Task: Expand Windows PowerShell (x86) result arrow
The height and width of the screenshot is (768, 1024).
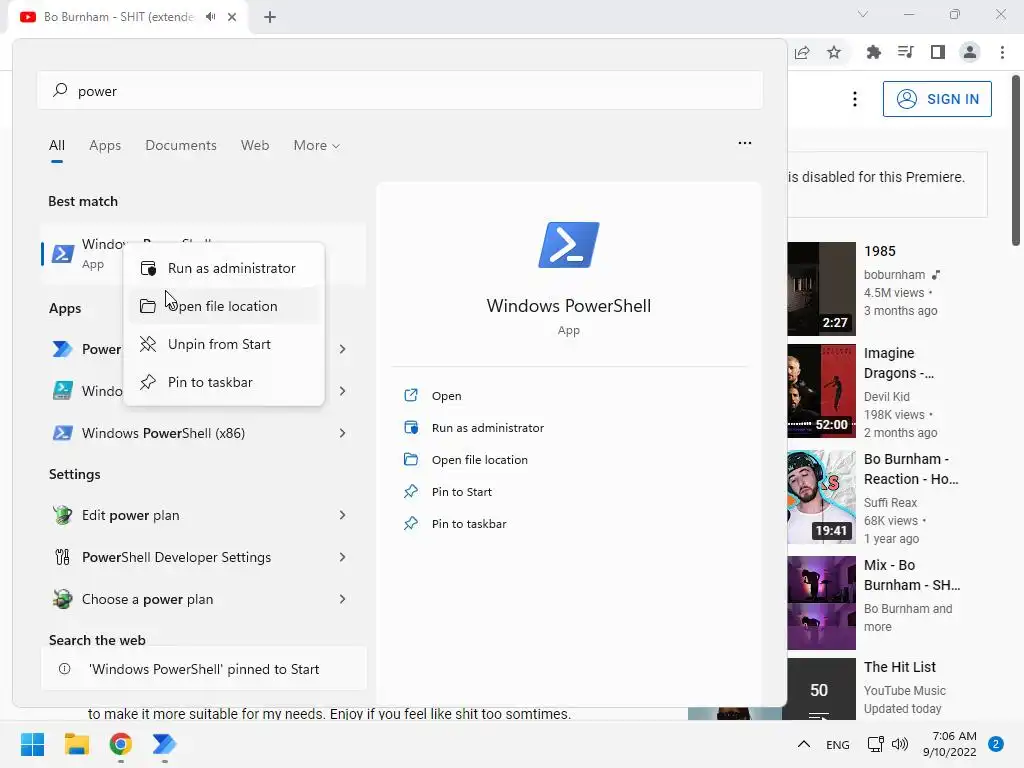Action: 342,433
